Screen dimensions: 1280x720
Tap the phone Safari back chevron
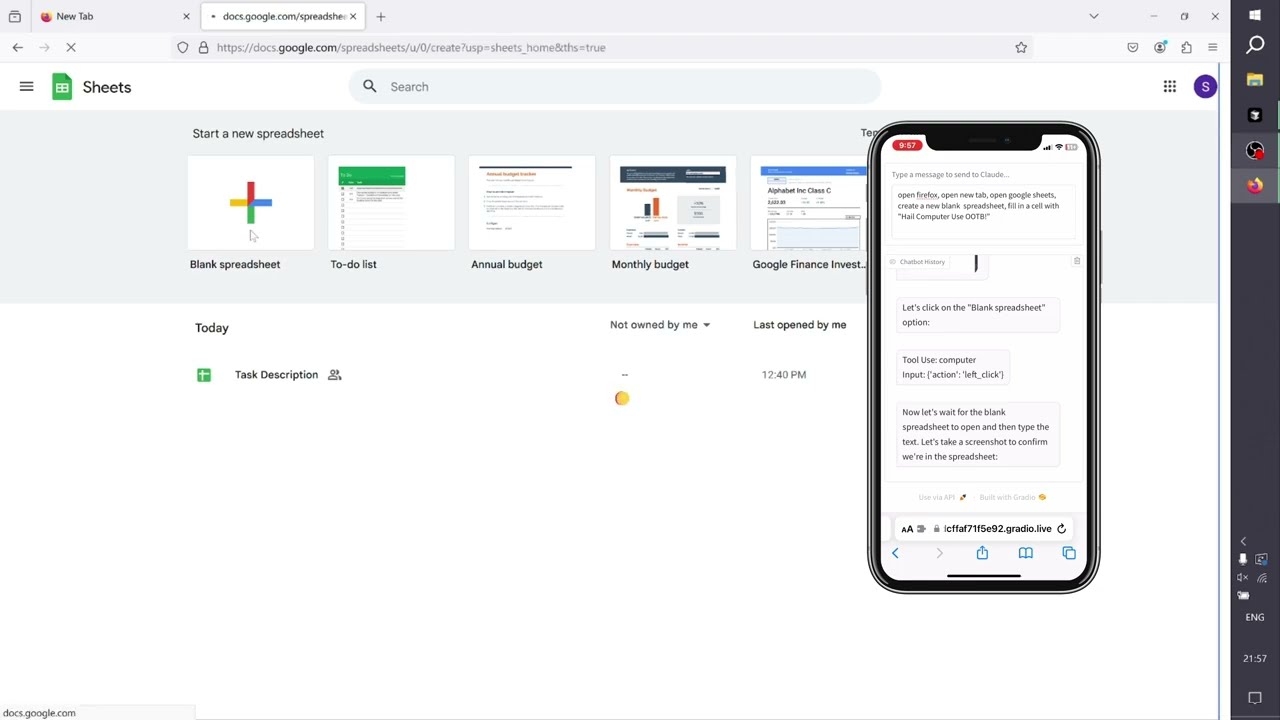point(895,553)
